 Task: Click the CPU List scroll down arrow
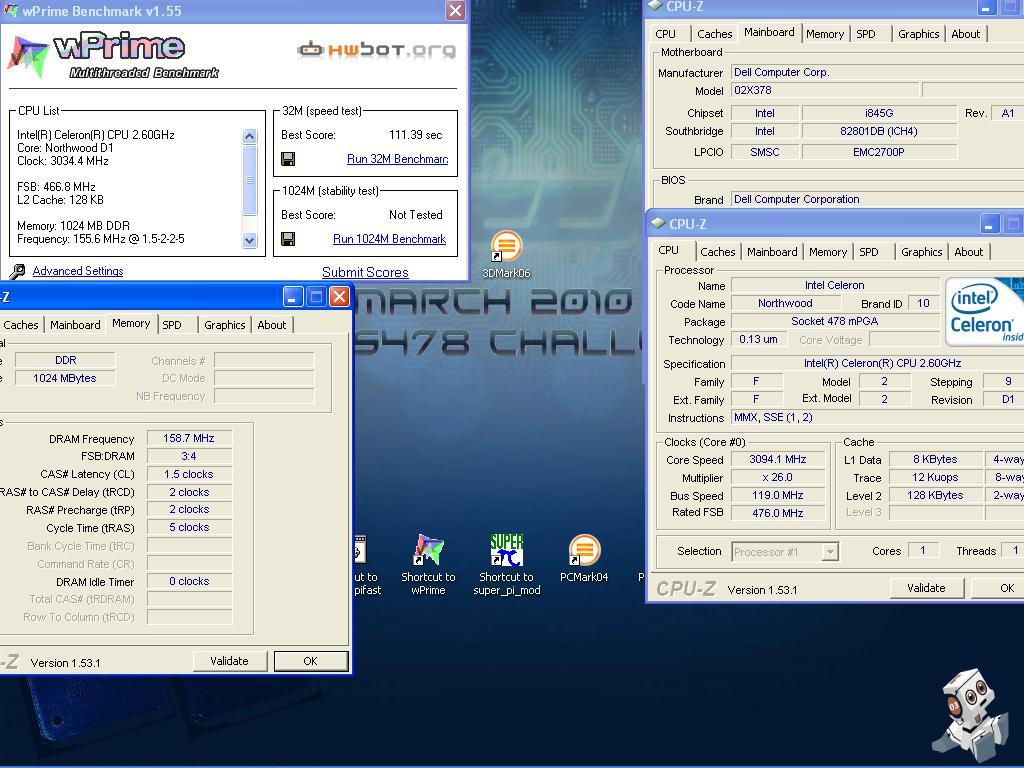click(x=249, y=240)
